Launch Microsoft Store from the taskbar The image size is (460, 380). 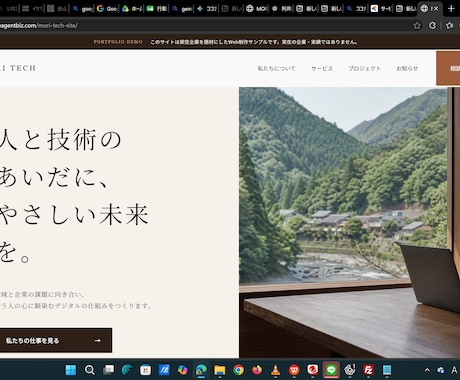[145, 370]
